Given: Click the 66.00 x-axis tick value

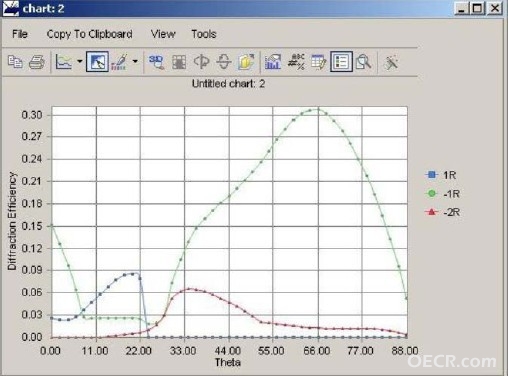Looking at the screenshot, I should coord(317,351).
